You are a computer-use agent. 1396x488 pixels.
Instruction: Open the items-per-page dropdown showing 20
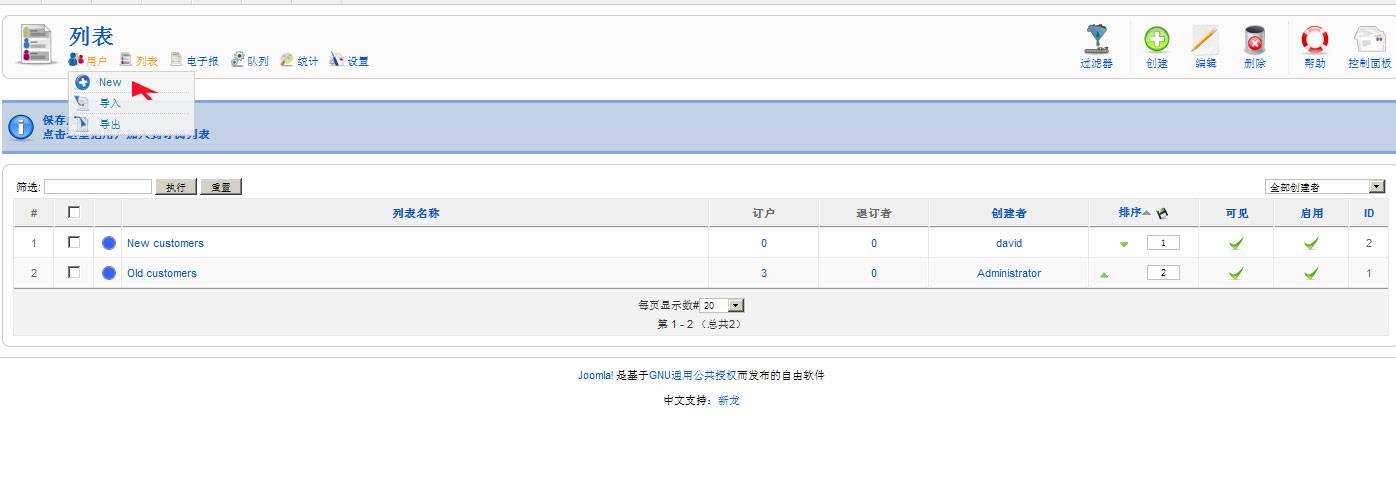(x=723, y=305)
